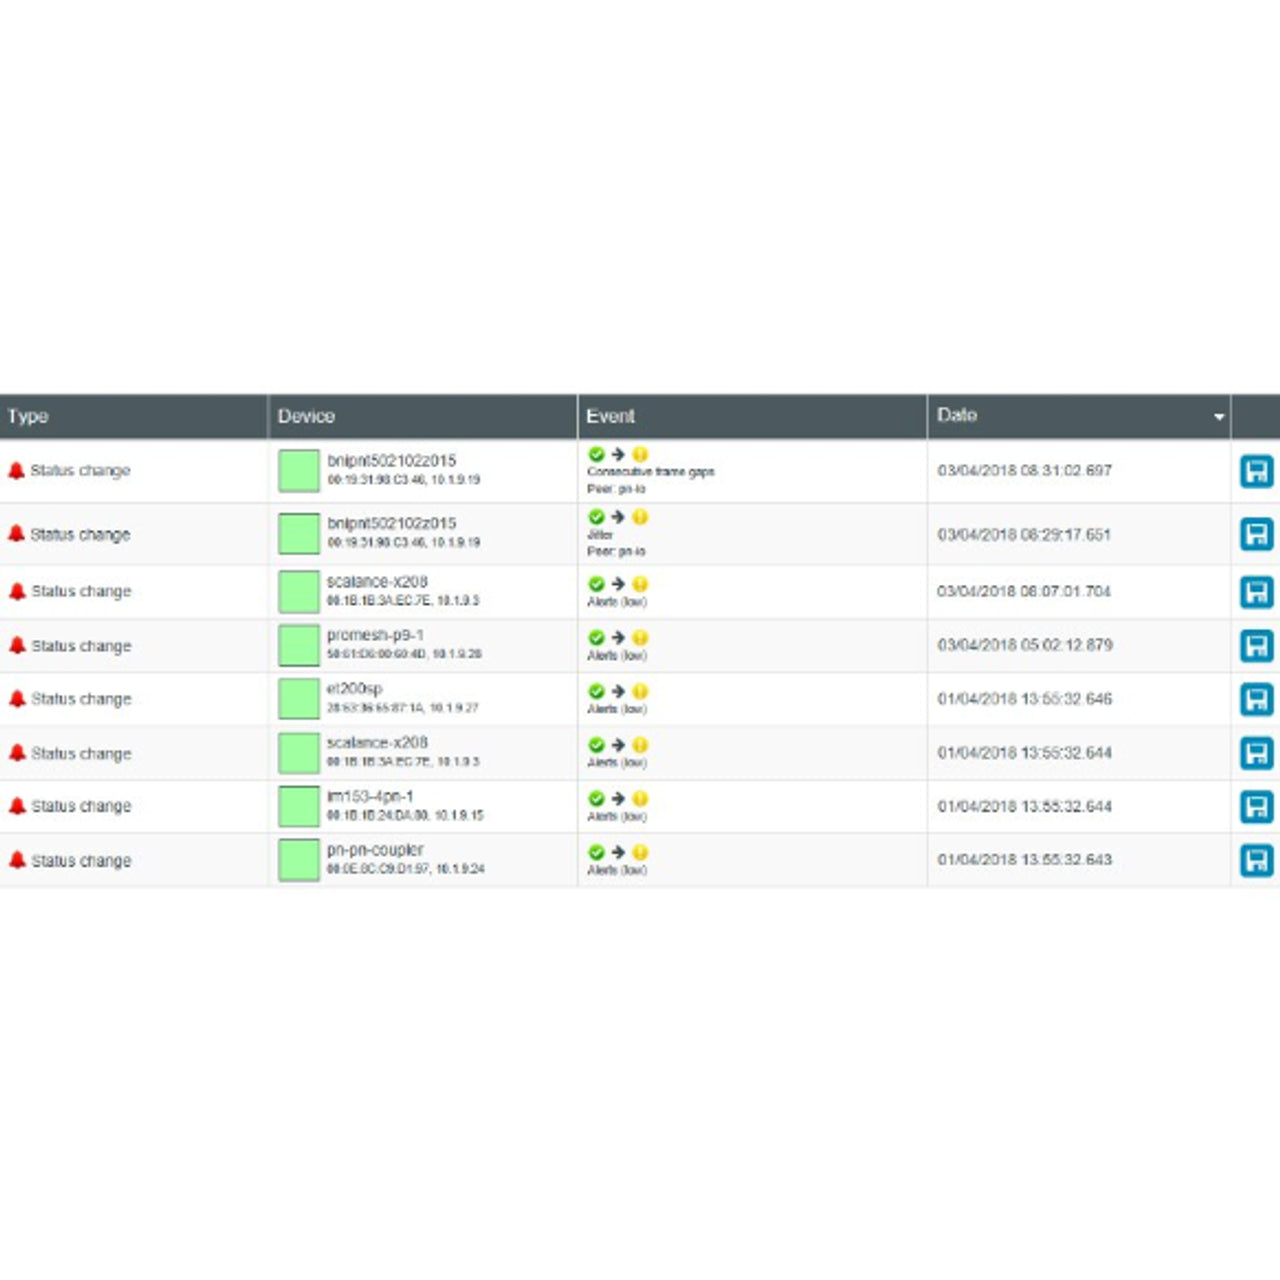
Task: Click green check icon in pn-pn-coupler row
Action: coord(596,852)
